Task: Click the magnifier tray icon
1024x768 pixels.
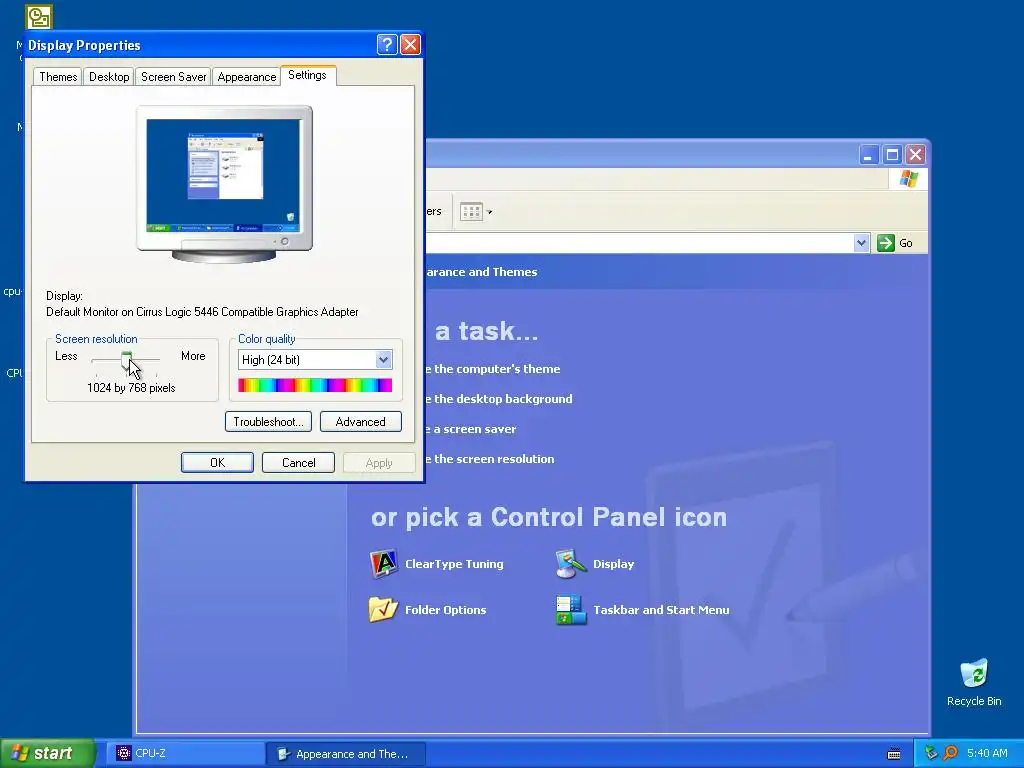Action: (x=950, y=753)
